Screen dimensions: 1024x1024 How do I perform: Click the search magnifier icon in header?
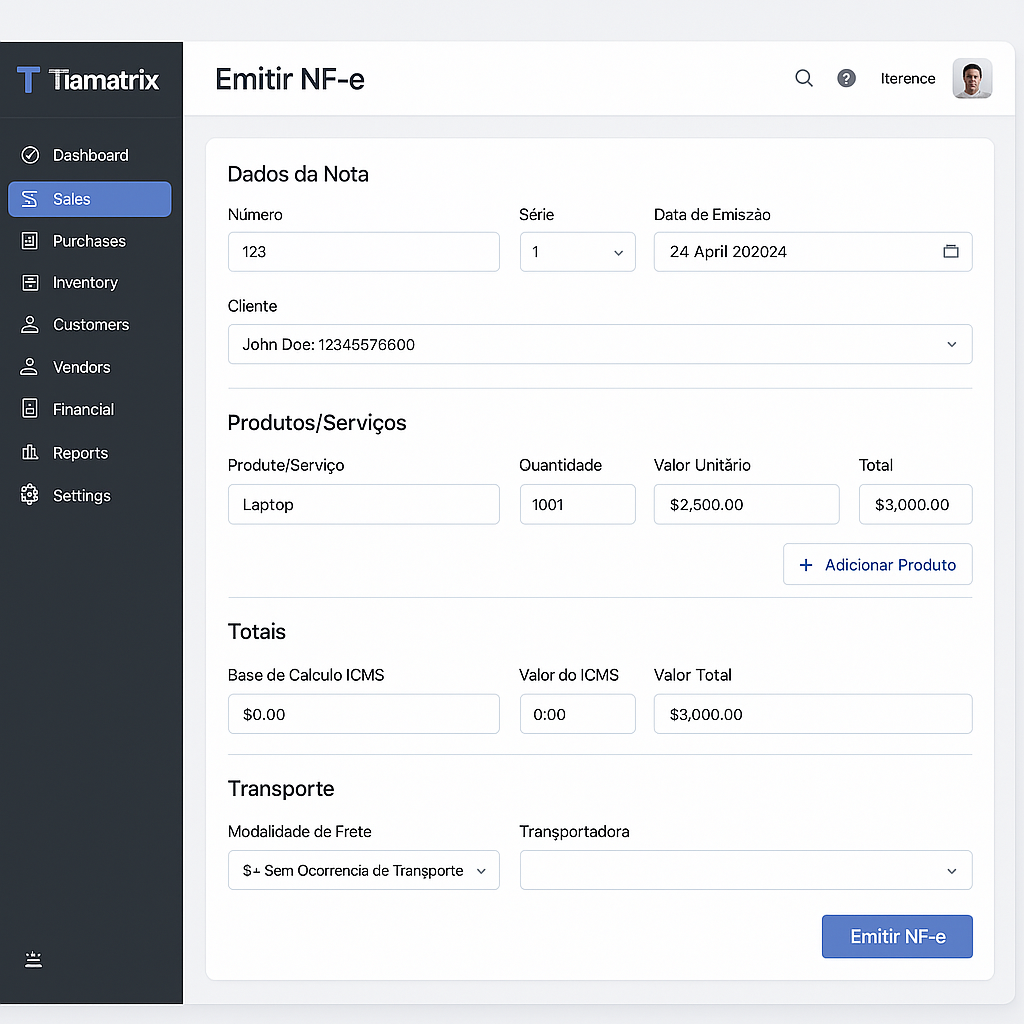(x=803, y=78)
